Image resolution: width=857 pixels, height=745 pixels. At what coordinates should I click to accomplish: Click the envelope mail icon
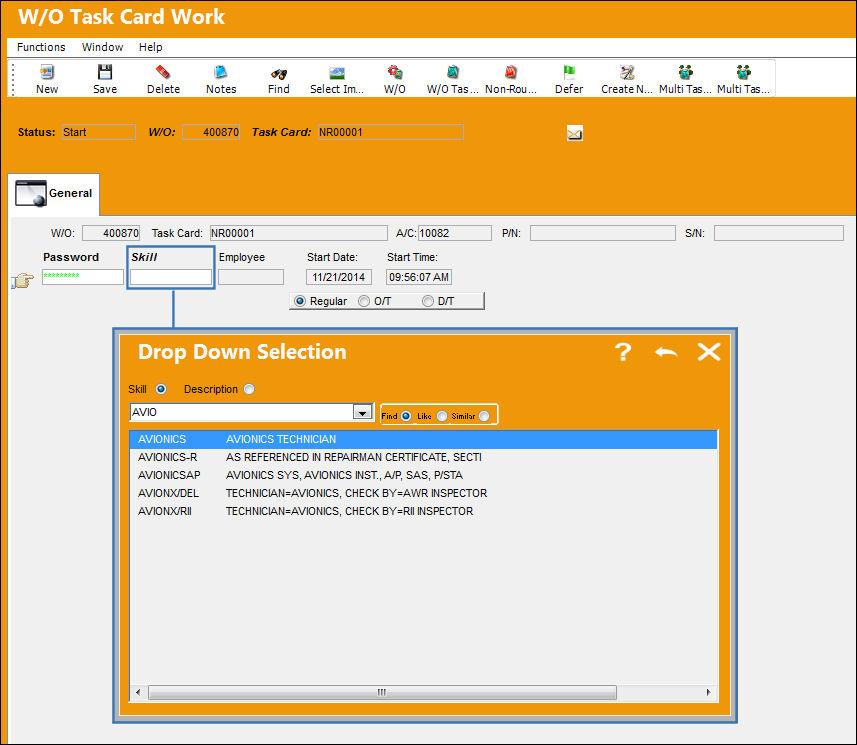pos(574,133)
